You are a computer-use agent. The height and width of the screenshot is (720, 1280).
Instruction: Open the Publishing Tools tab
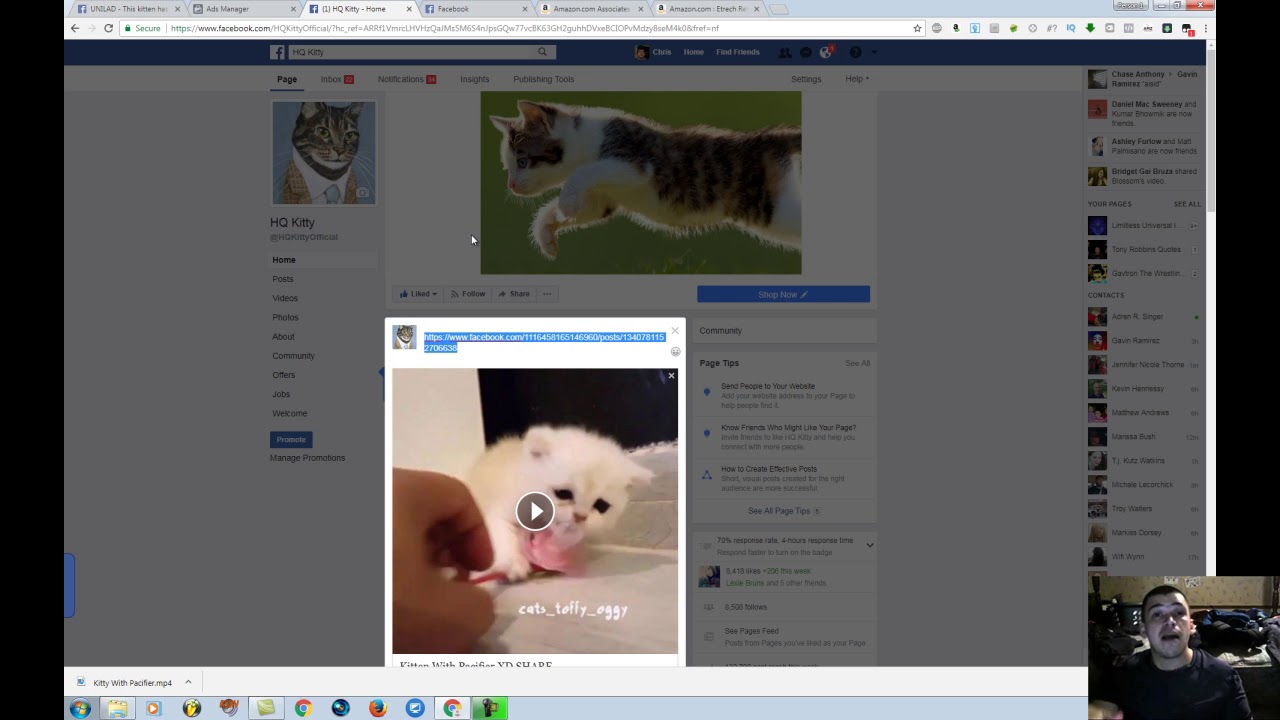[x=543, y=79]
